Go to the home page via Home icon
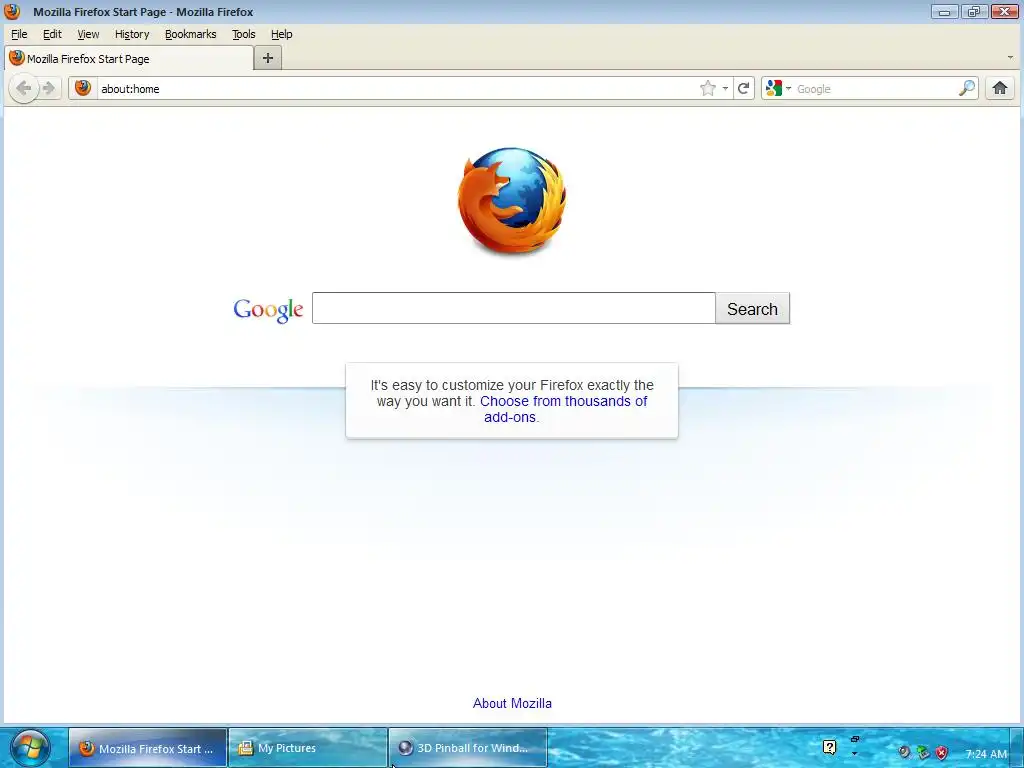 point(1000,88)
